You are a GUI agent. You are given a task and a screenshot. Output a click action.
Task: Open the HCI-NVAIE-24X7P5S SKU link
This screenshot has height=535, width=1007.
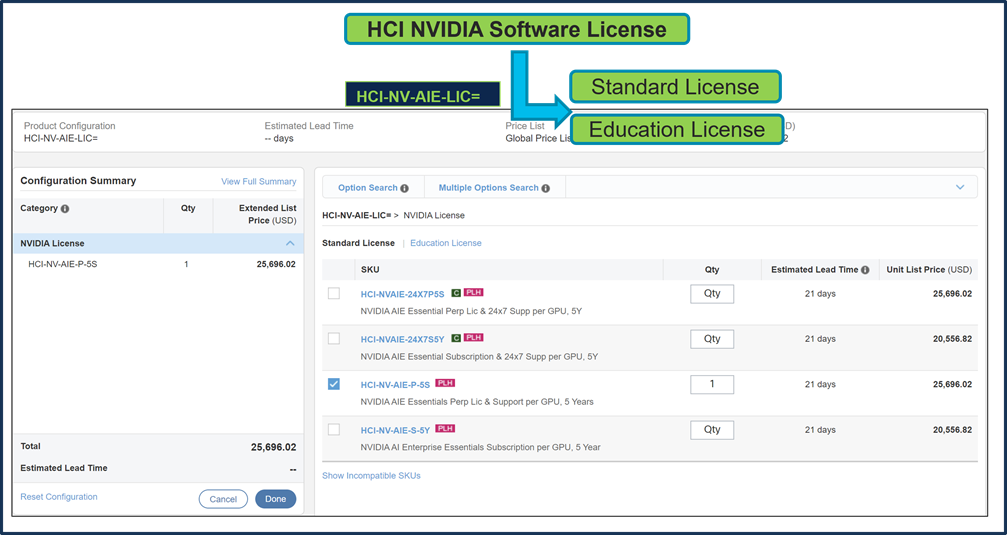point(402,294)
